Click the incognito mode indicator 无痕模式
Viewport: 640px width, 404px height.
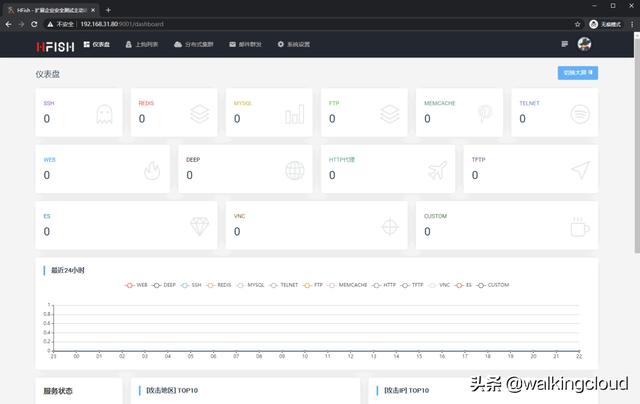[x=605, y=24]
